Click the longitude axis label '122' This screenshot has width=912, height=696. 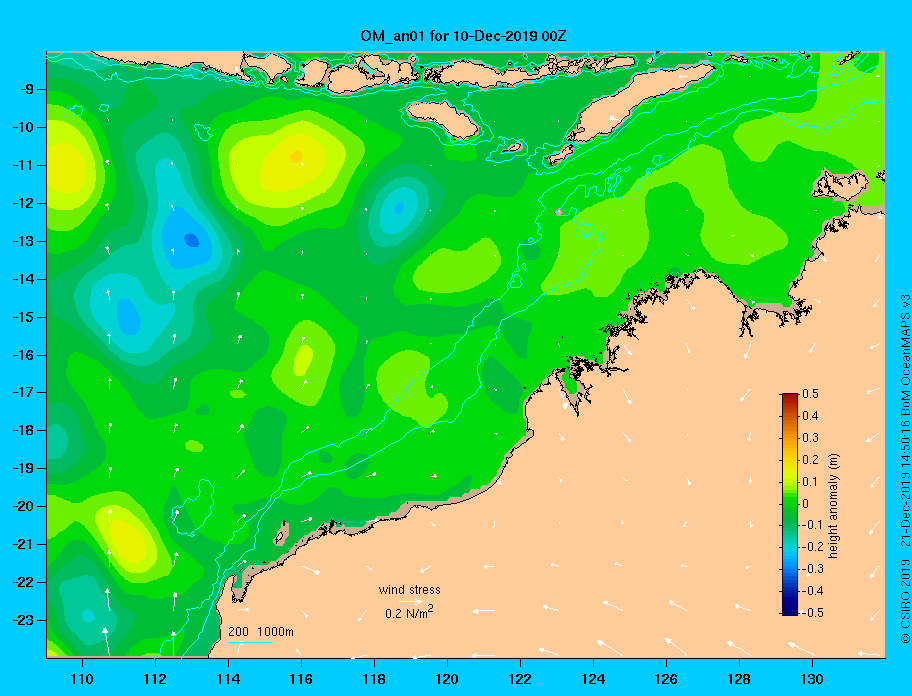(x=520, y=679)
